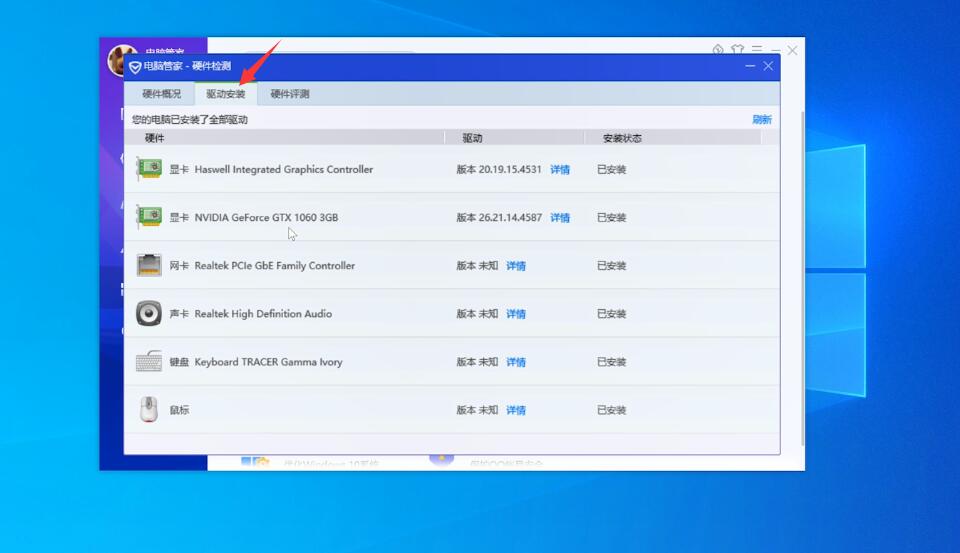Click the 您的电脑已安装了全部驱动 message

[x=190, y=119]
